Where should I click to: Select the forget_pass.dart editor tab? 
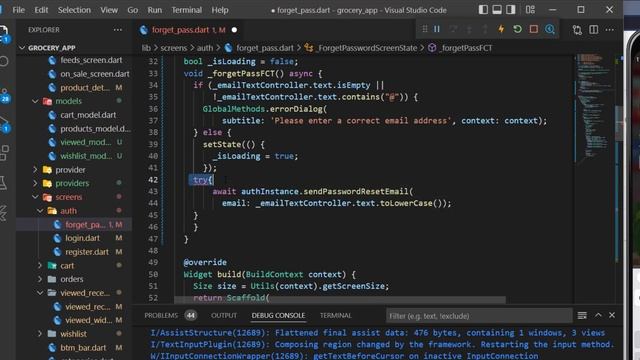[x=188, y=30]
